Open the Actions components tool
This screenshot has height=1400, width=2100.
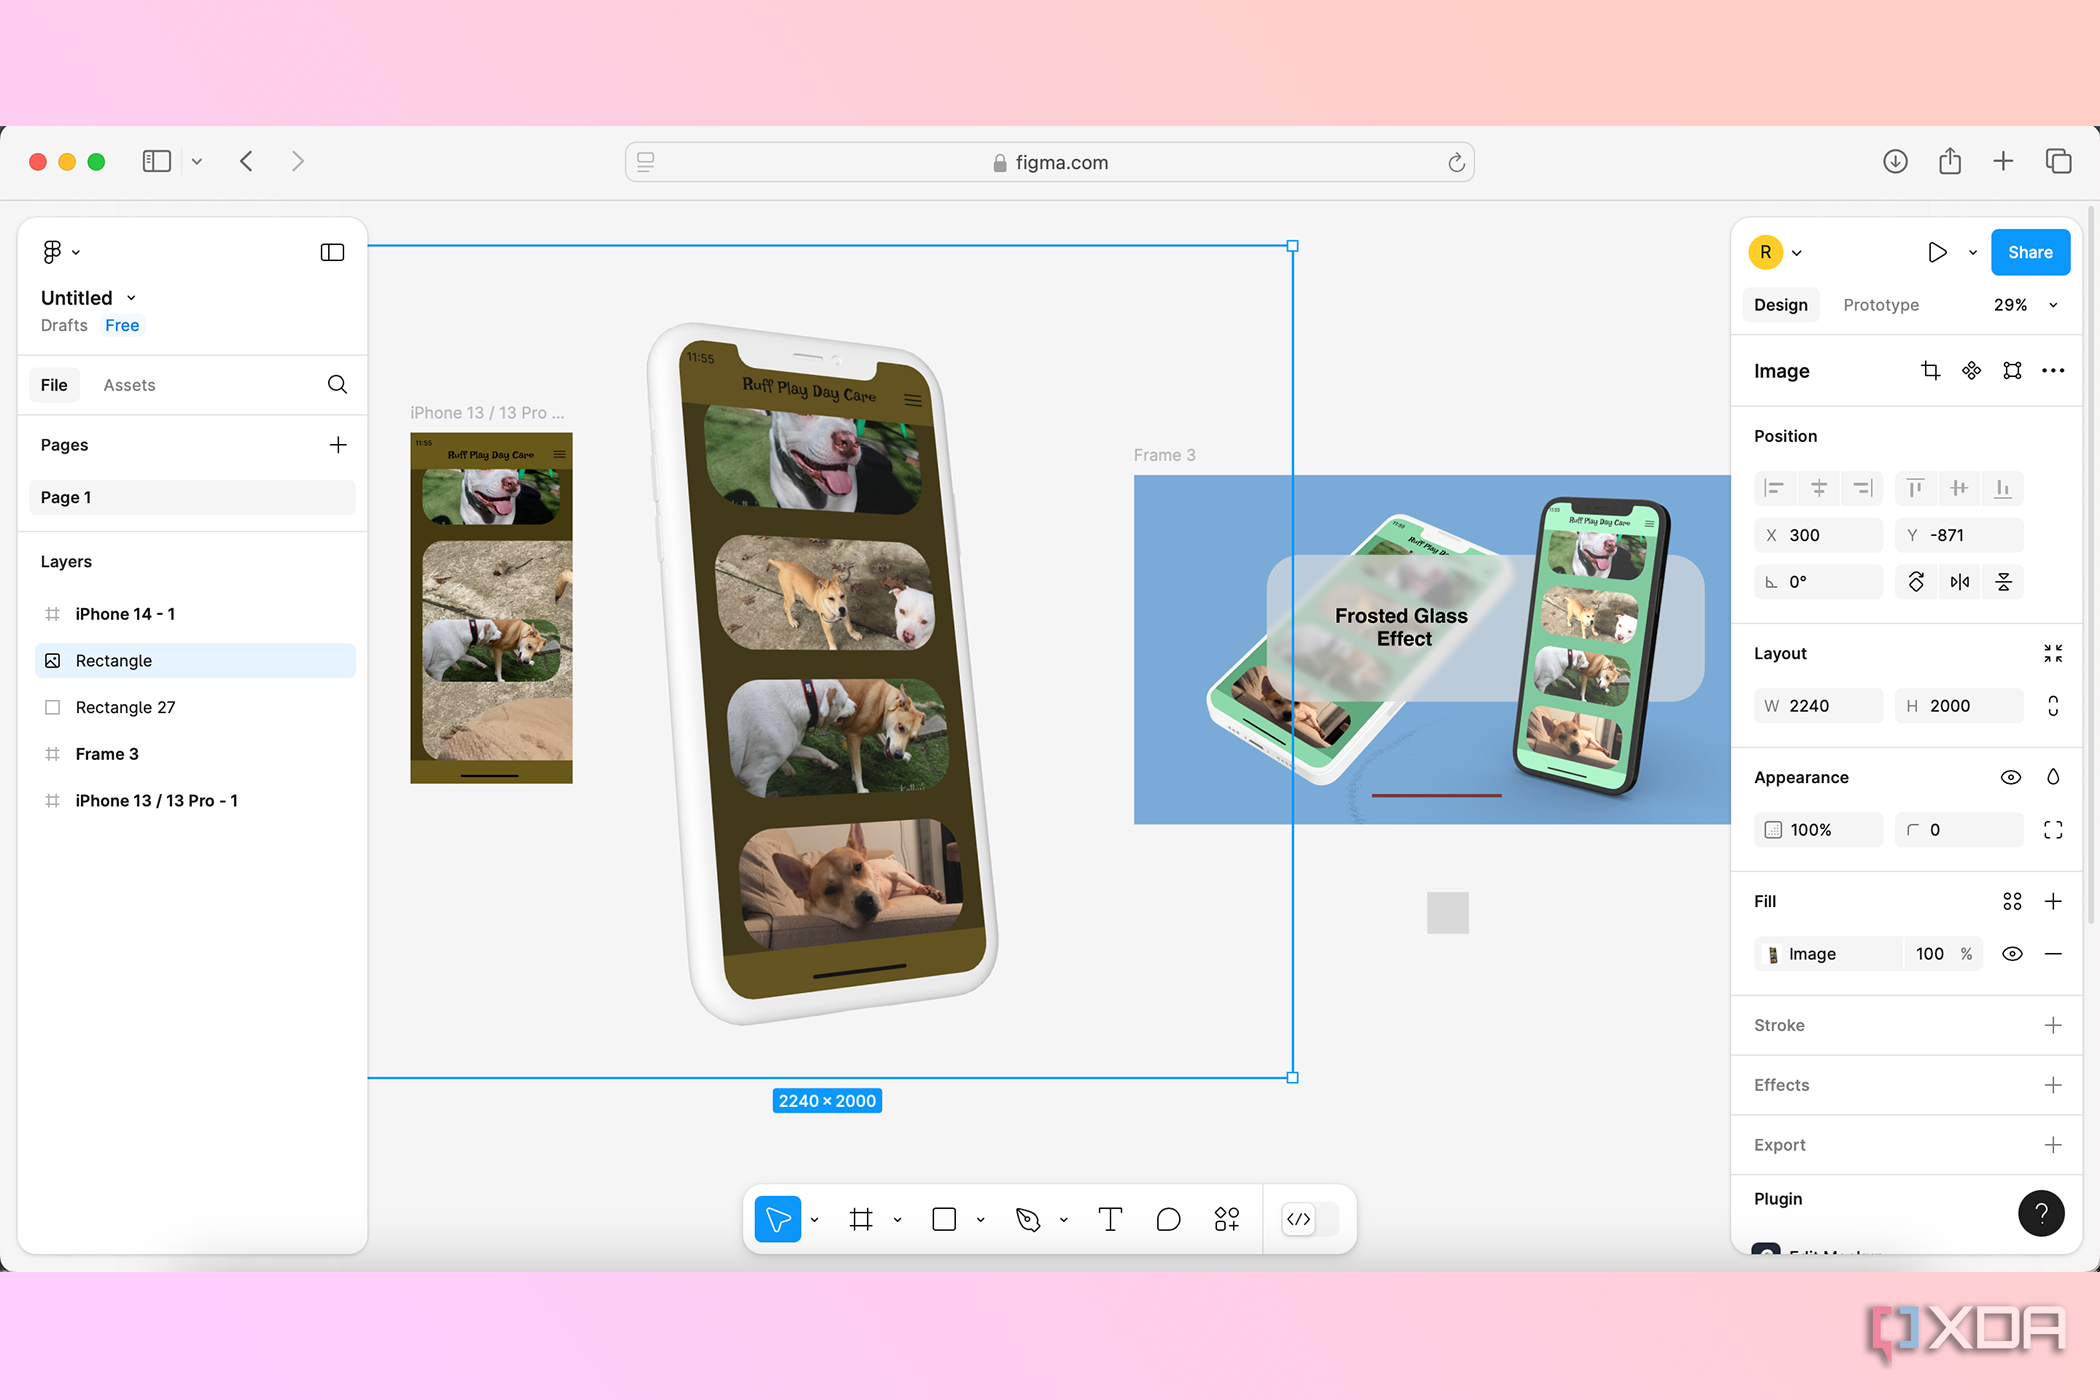[x=1227, y=1219]
